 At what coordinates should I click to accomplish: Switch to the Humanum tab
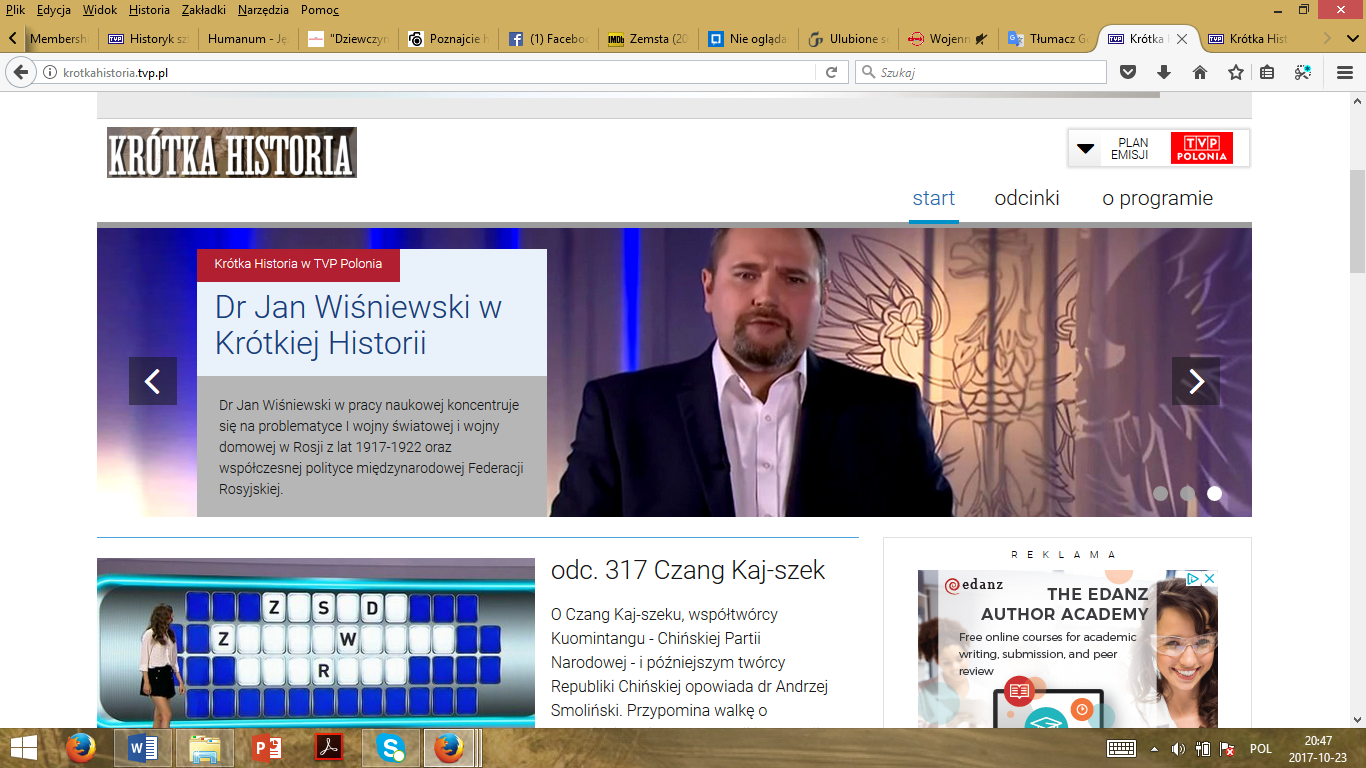pos(248,40)
